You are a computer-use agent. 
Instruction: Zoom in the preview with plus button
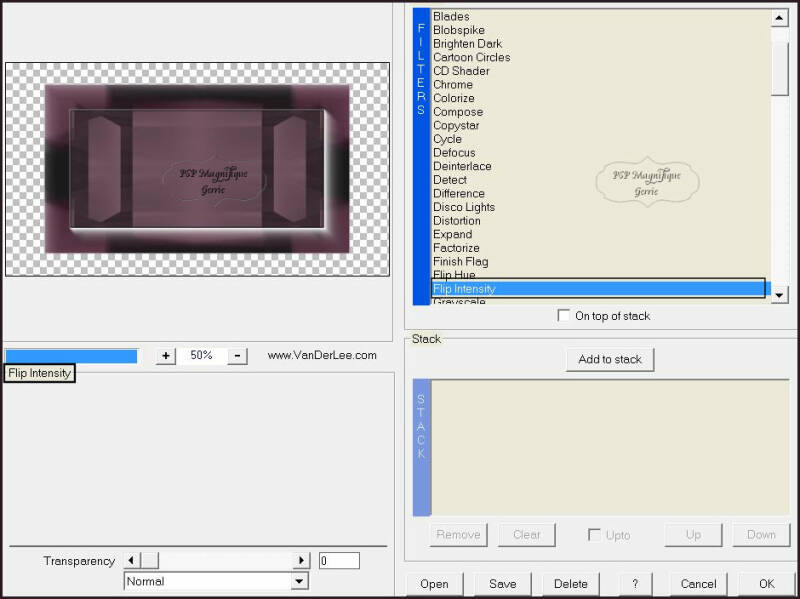[x=166, y=356]
